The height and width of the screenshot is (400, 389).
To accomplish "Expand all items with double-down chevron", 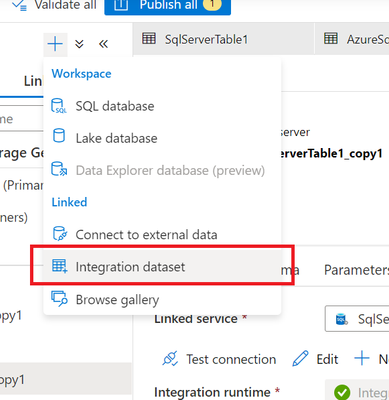I will (79, 44).
